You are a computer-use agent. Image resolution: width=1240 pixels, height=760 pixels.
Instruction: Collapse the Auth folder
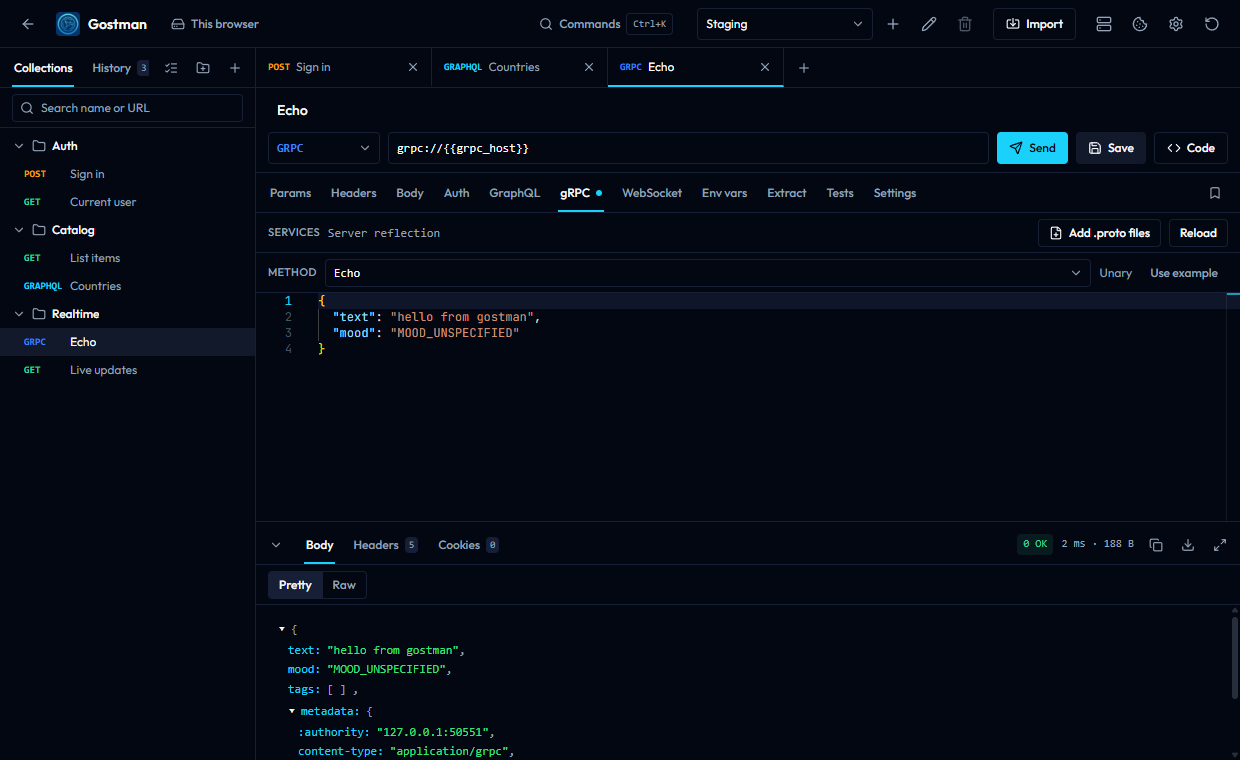[19, 146]
